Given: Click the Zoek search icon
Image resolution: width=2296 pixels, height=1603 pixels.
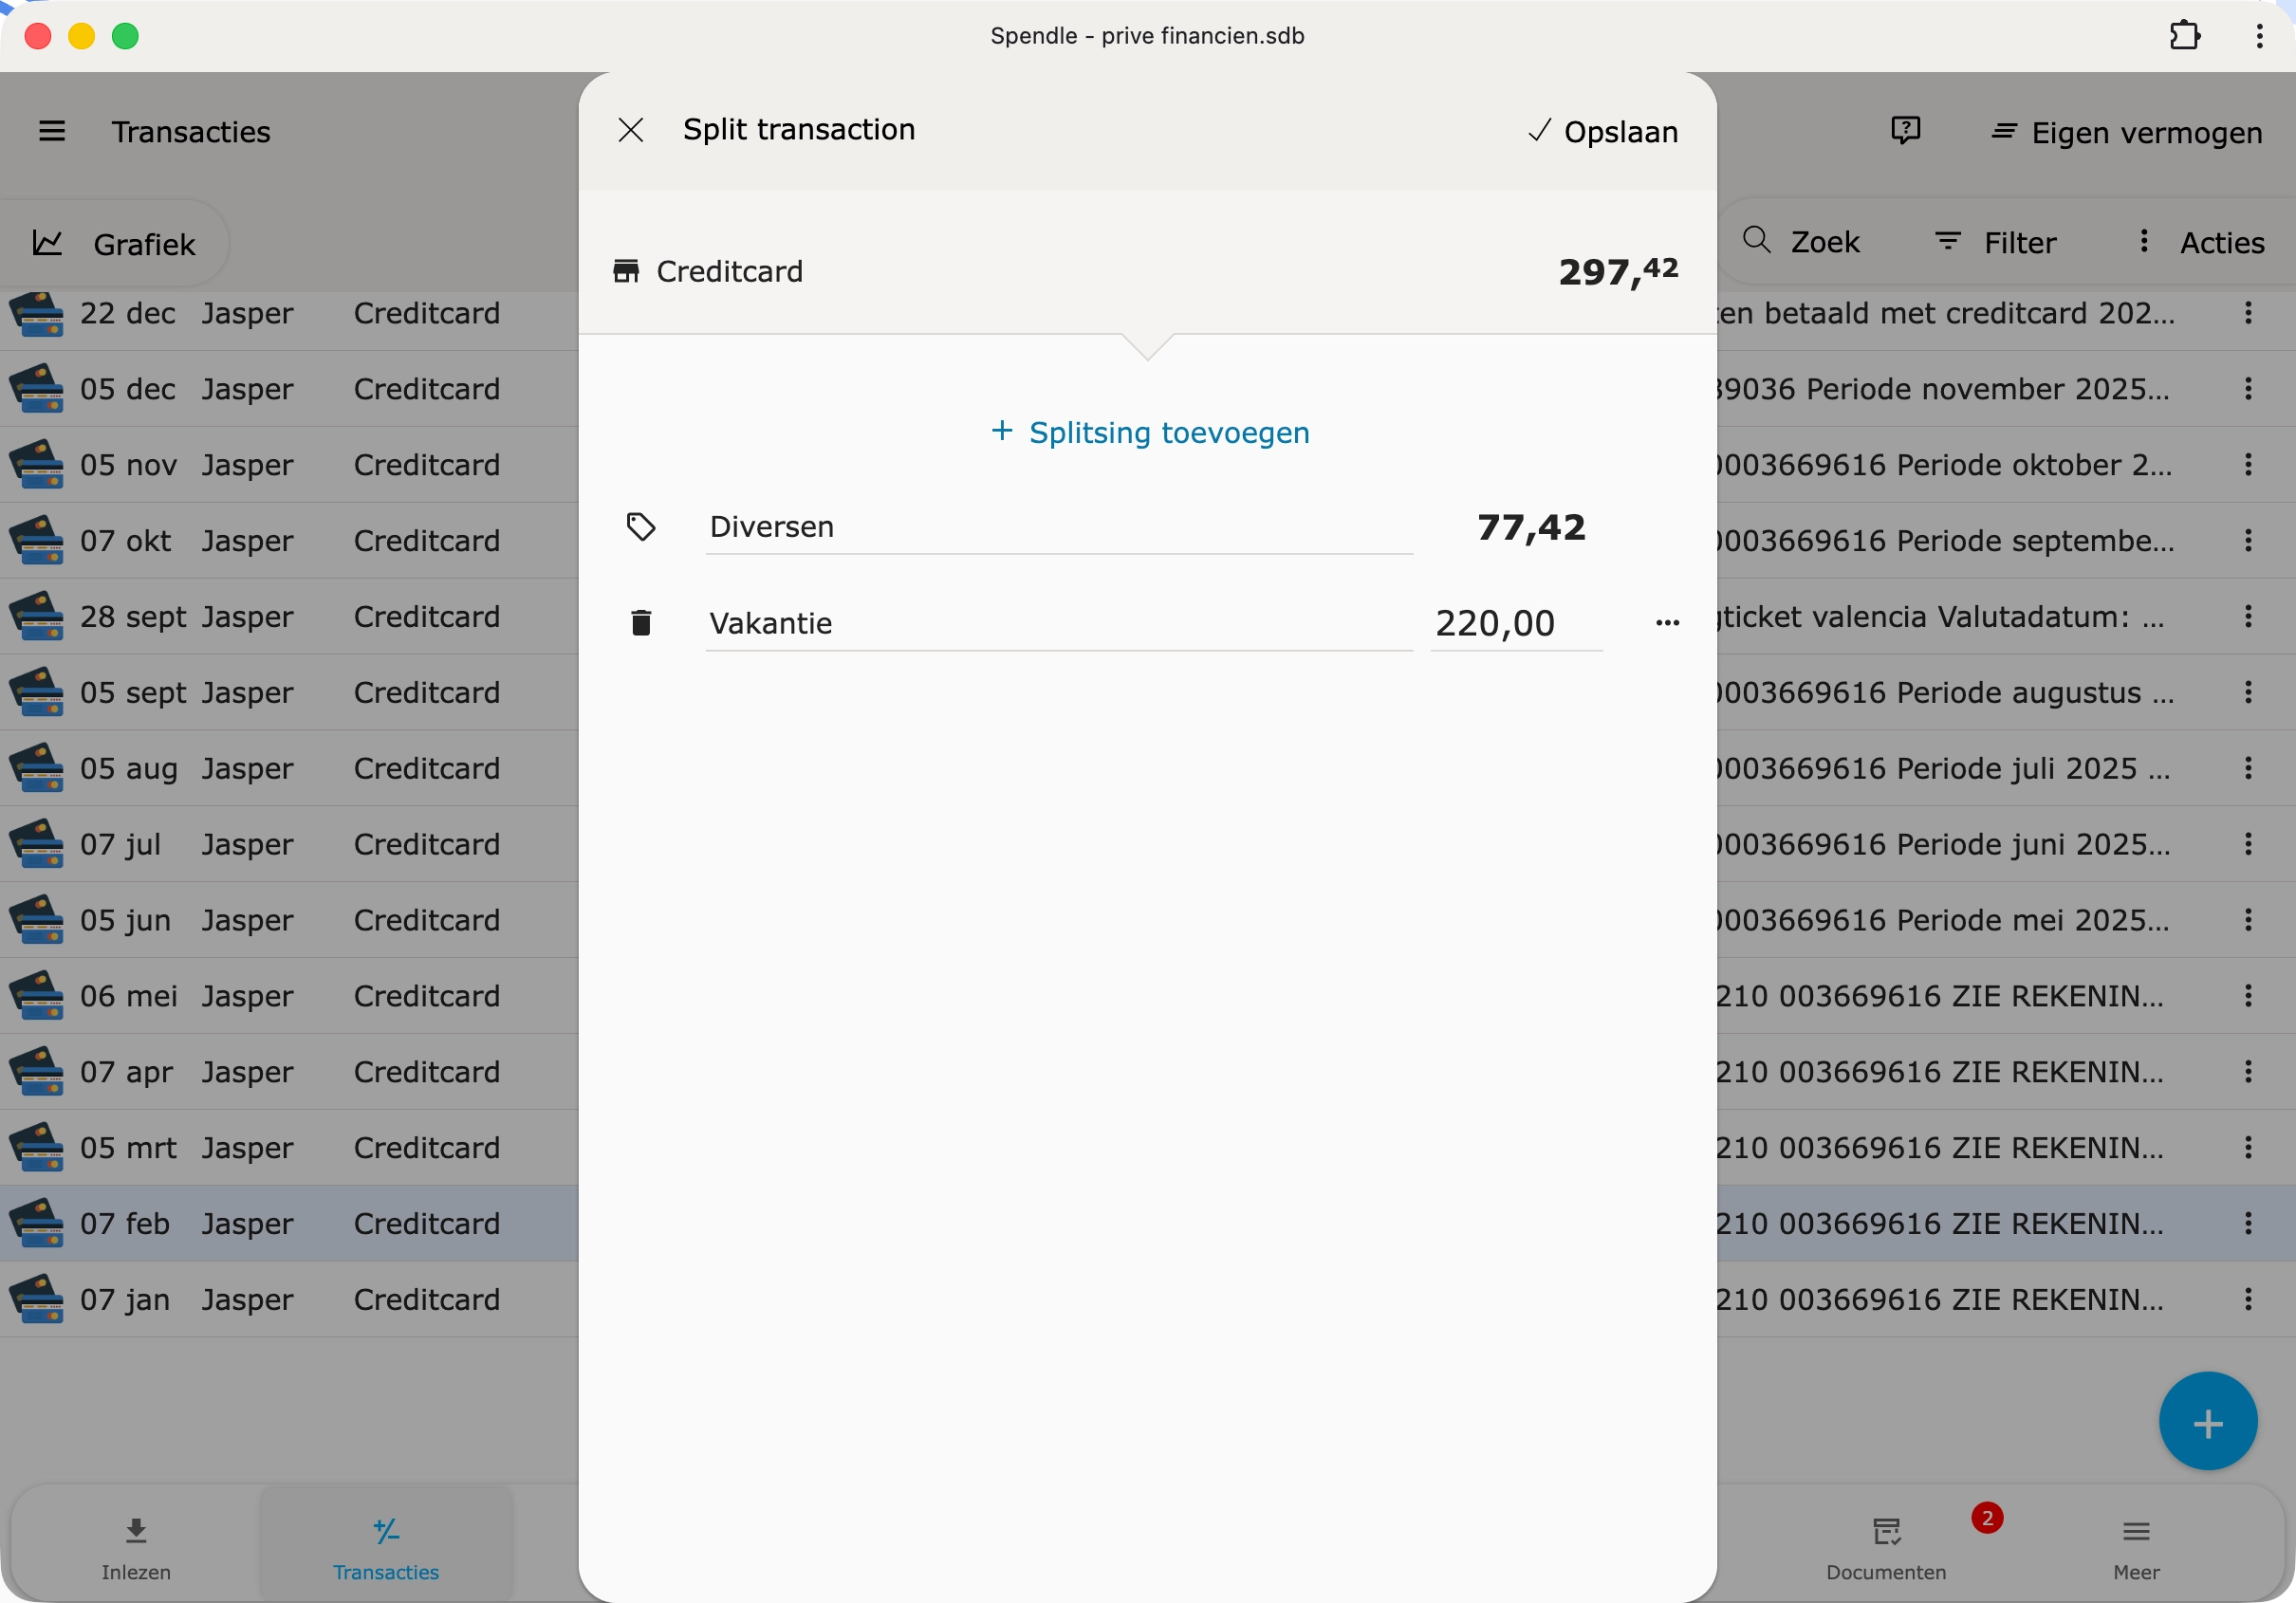Looking at the screenshot, I should pyautogui.click(x=1756, y=241).
